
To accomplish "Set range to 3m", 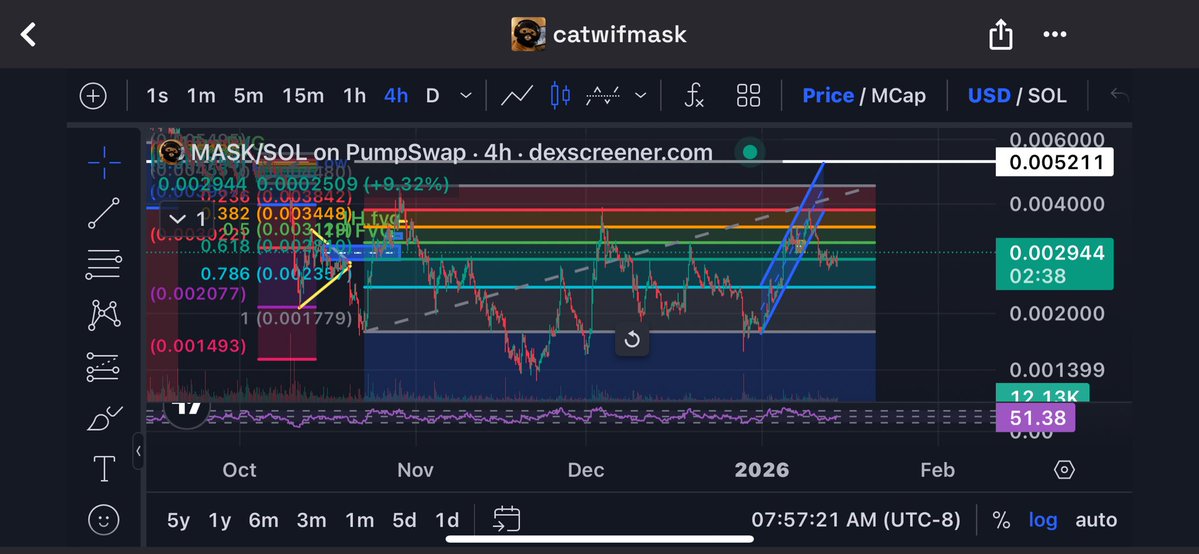I will coord(311,521).
